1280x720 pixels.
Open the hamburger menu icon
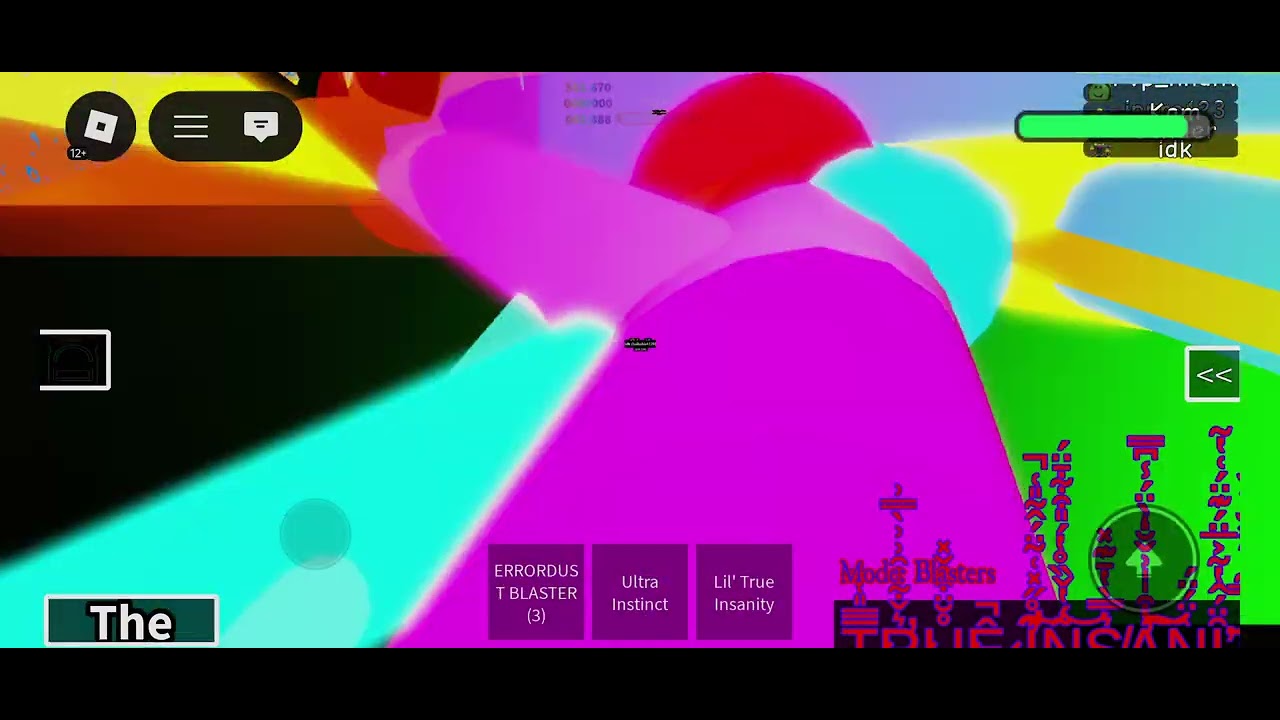pos(190,127)
